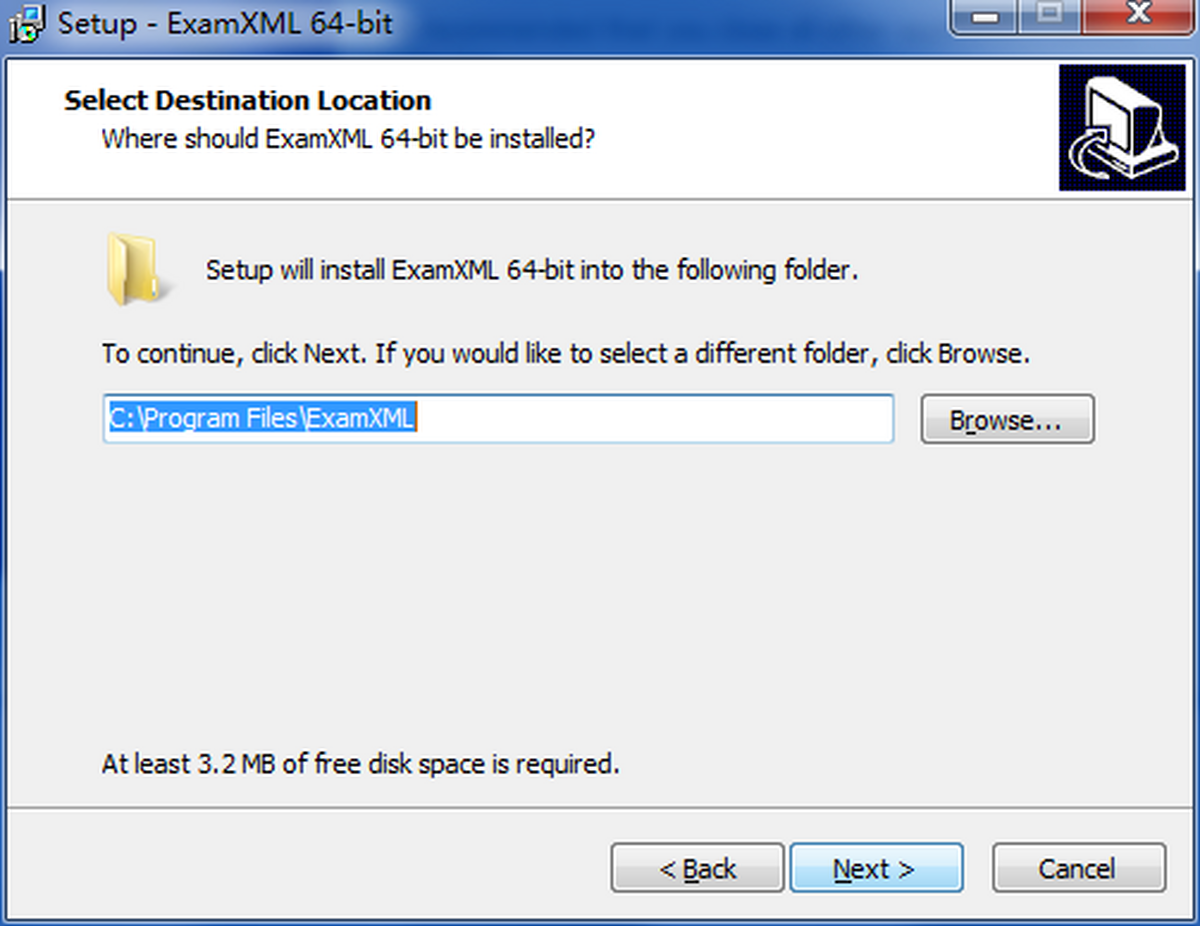Click the free disk space requirement text
Screen dimensions: 1200x926
[360, 765]
